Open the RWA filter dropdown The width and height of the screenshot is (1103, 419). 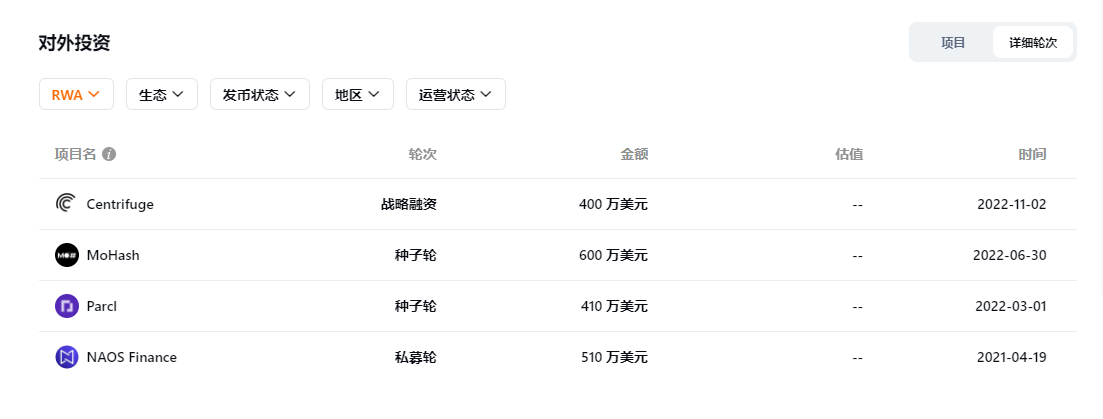pyautogui.click(x=76, y=95)
